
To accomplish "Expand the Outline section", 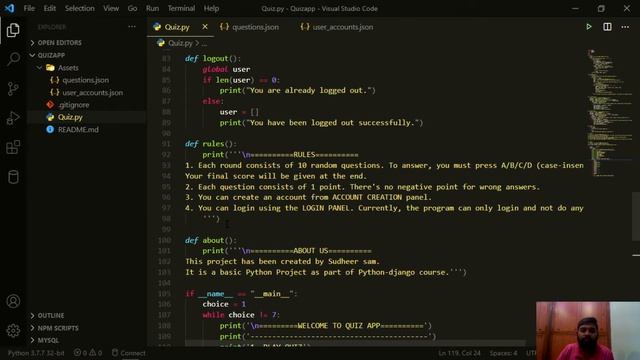I will (x=51, y=316).
